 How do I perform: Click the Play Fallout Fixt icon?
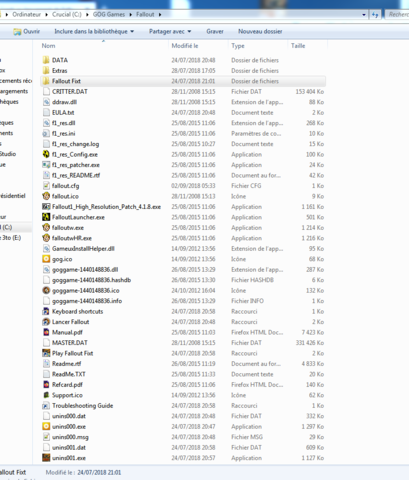[46, 353]
